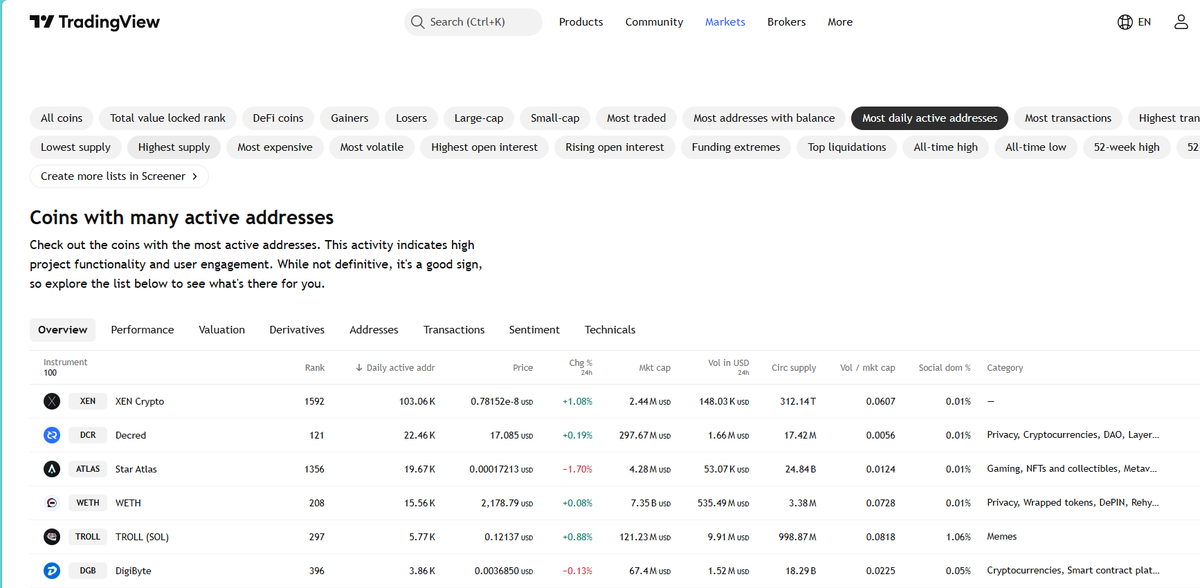The image size is (1200, 588).
Task: Open the EN language selector
Action: pyautogui.click(x=1134, y=22)
